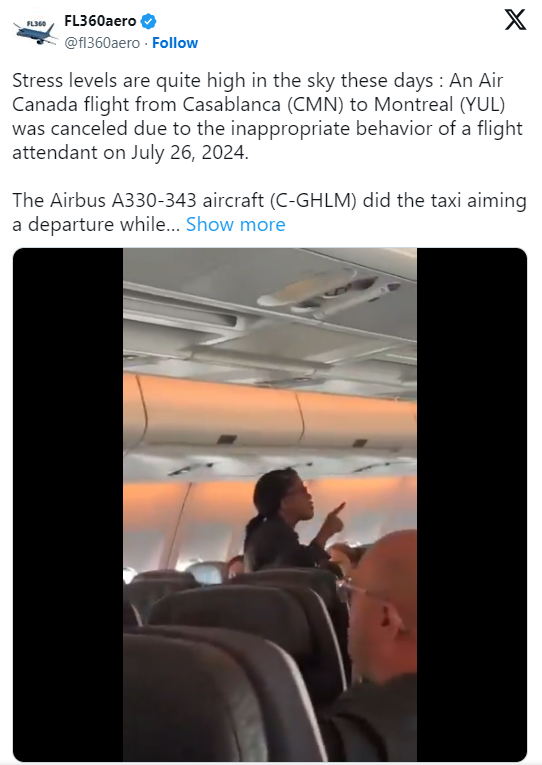Viewport: 542px width, 765px height.
Task: Click the left black bar of the video
Action: tap(68, 504)
